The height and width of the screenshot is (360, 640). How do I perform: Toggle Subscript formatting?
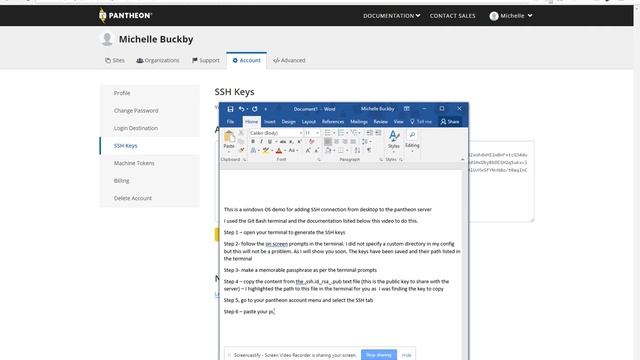point(291,142)
